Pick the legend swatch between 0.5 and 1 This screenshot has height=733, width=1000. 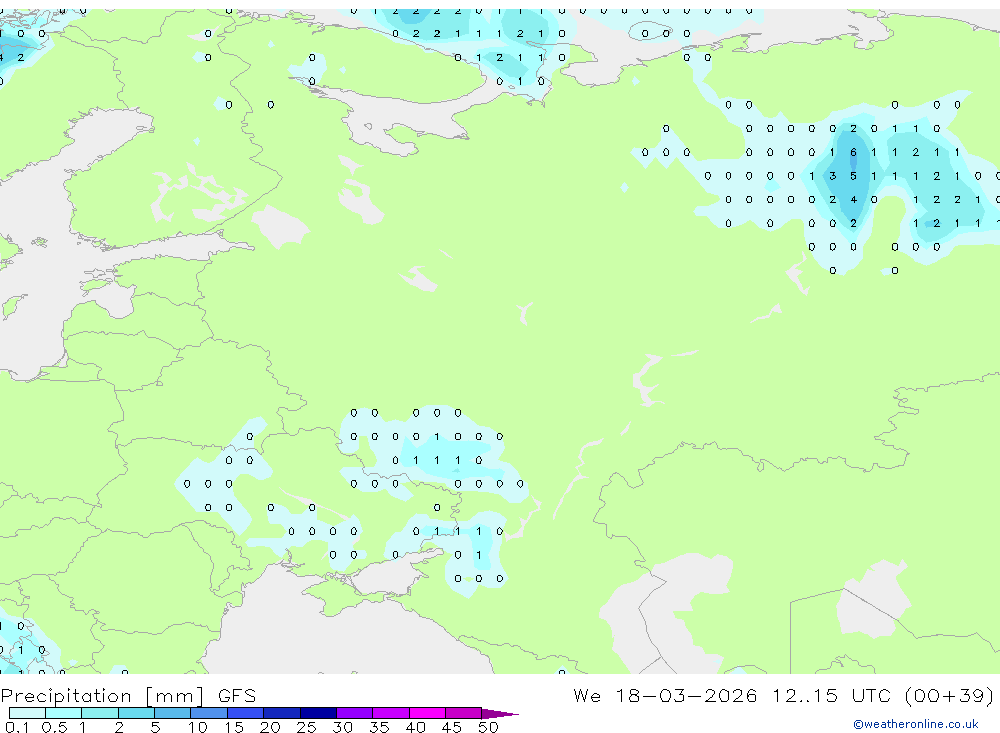[x=64, y=713]
